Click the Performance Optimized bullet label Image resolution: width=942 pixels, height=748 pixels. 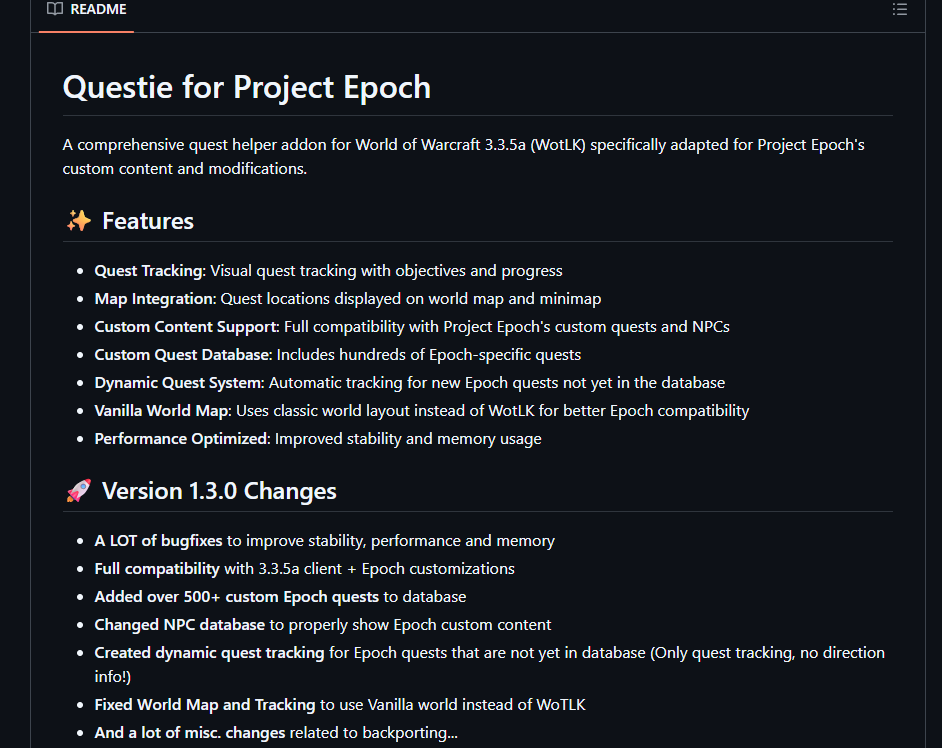181,439
